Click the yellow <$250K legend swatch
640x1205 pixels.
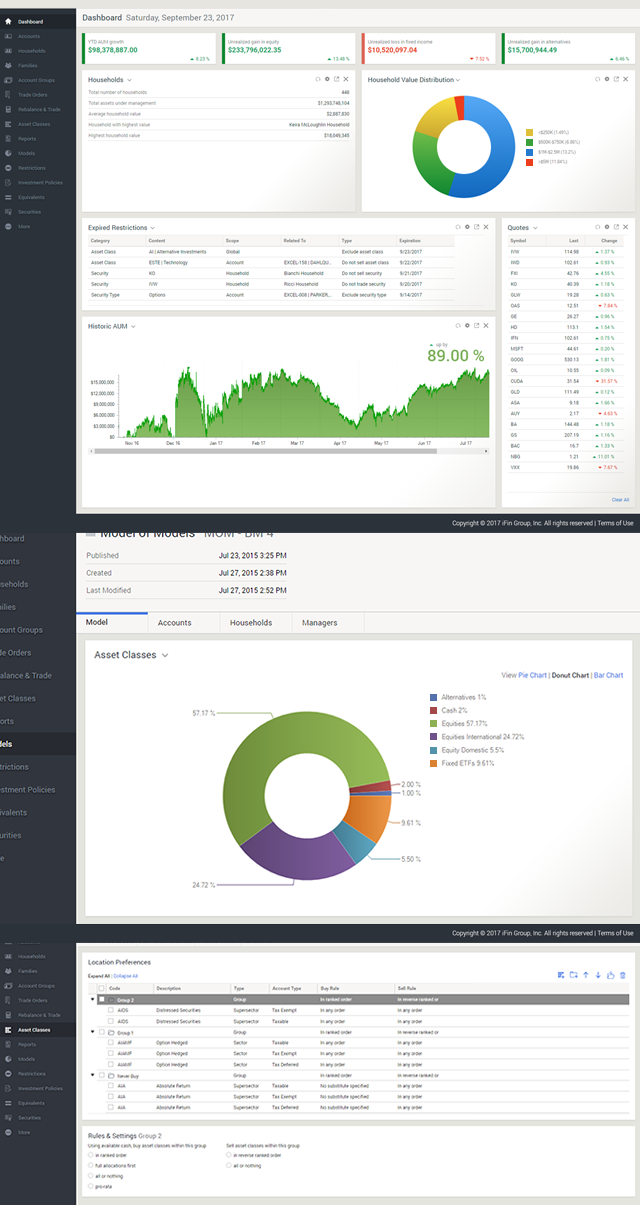point(529,131)
